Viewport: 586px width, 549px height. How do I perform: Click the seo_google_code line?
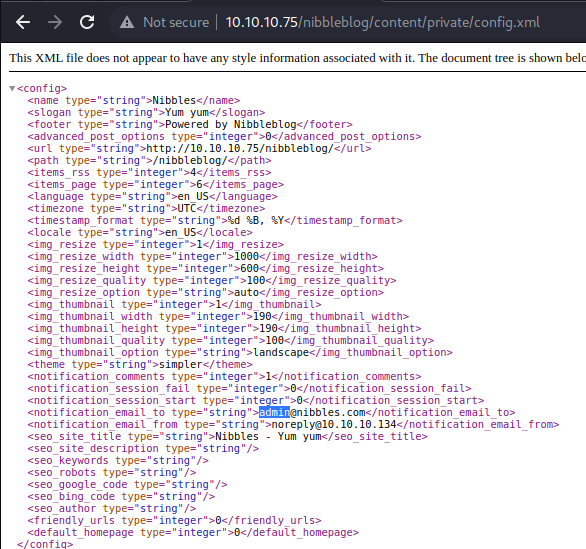[x=127, y=484]
